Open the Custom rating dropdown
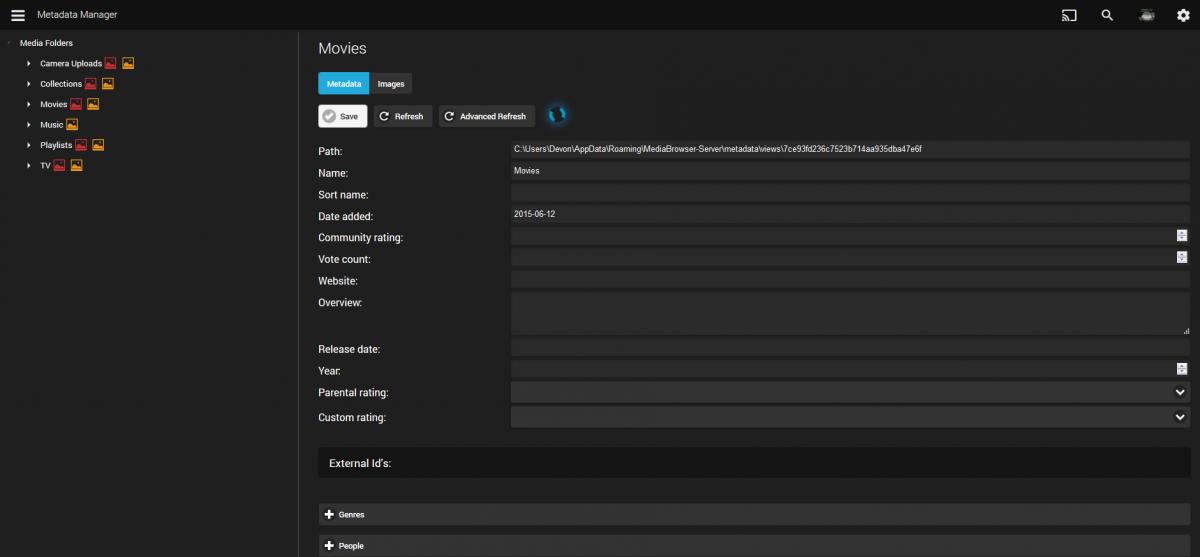 pos(1180,417)
